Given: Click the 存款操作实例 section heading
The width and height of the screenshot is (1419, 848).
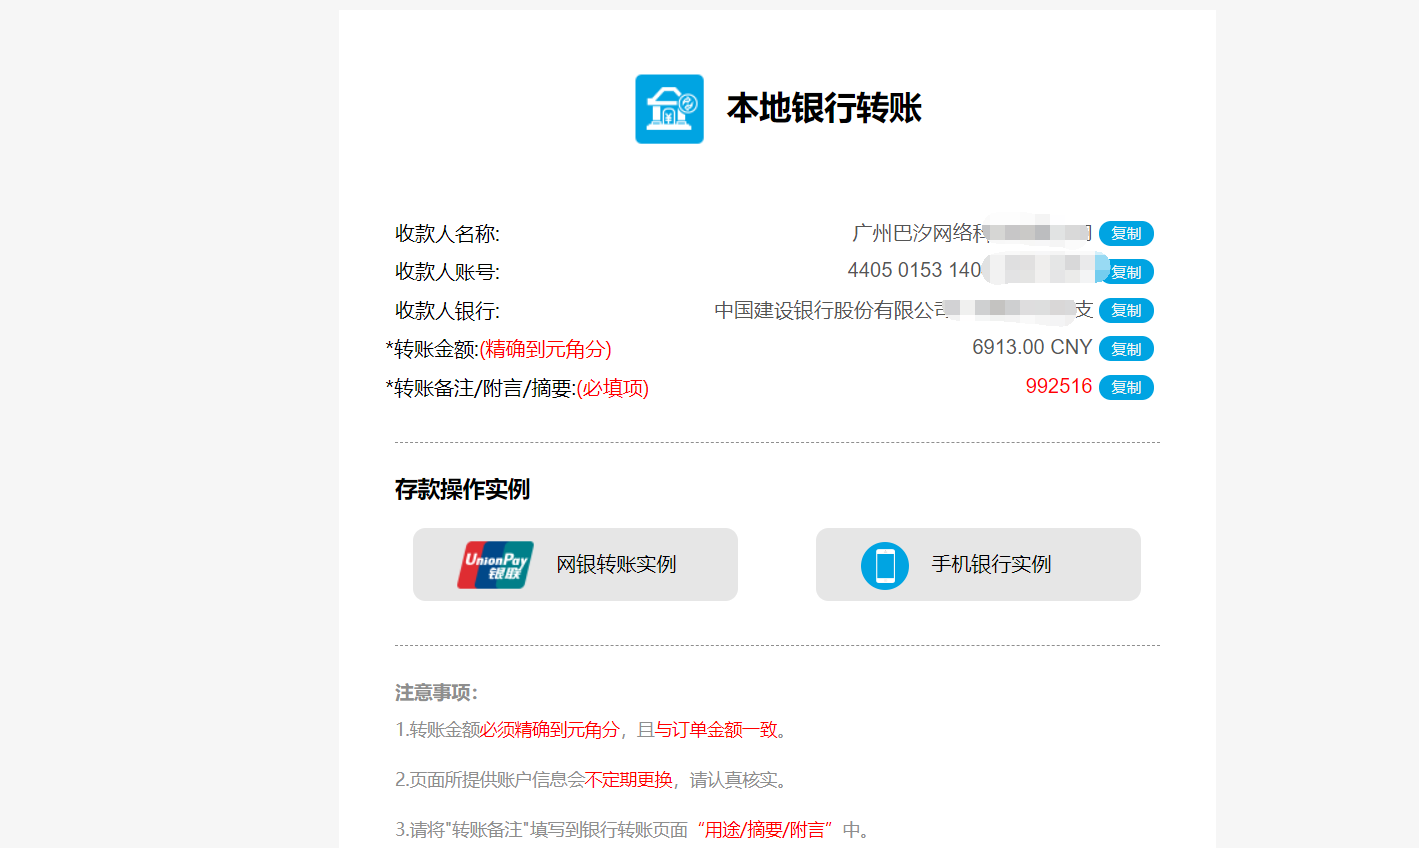Looking at the screenshot, I should [x=462, y=489].
